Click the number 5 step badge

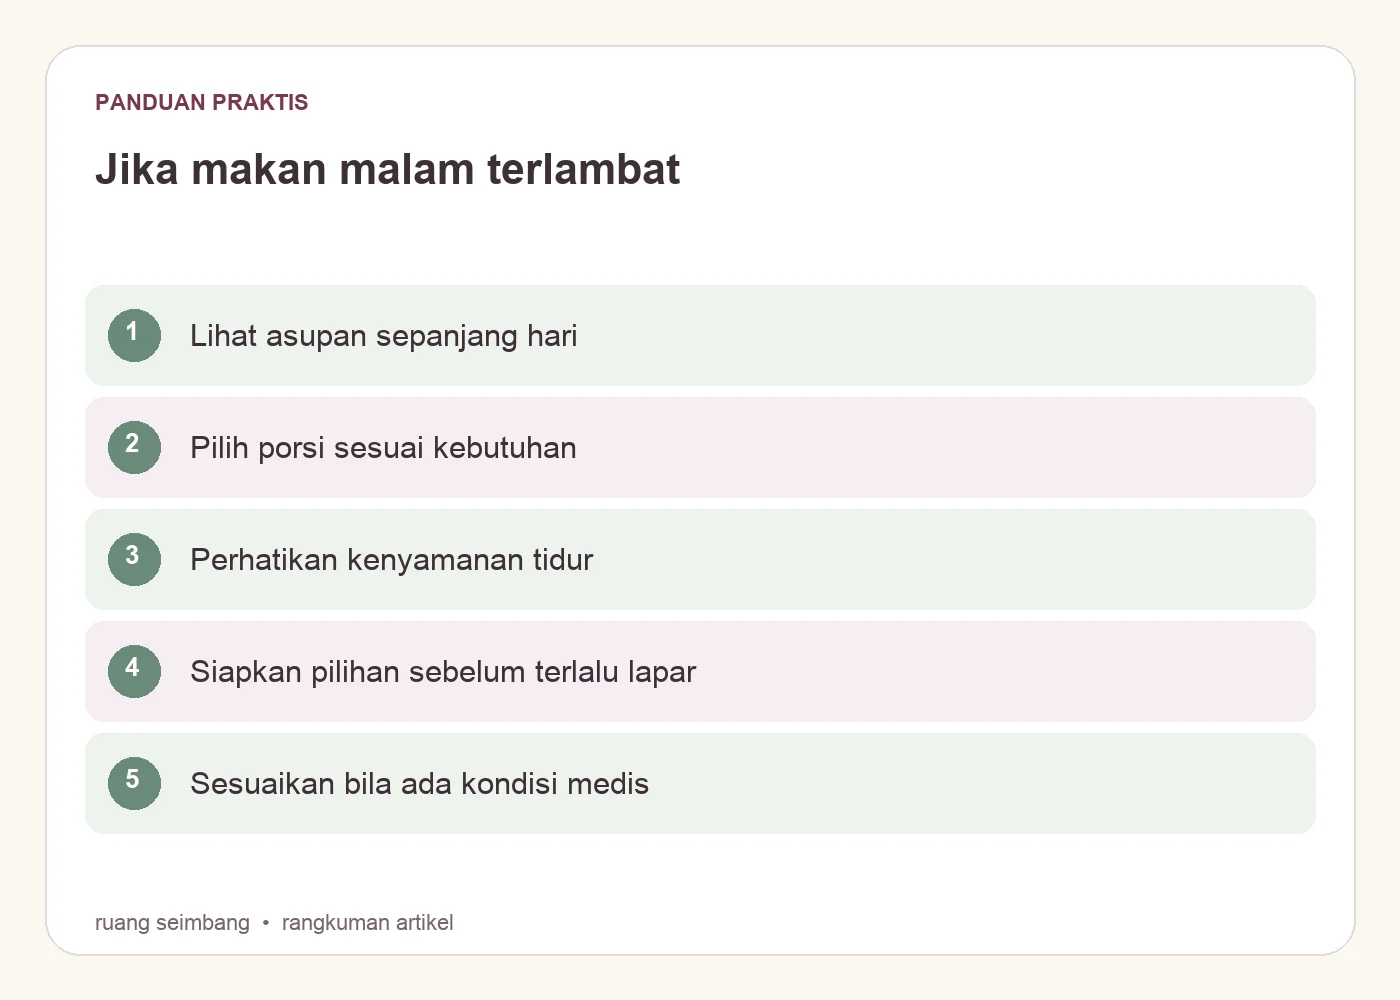[134, 783]
